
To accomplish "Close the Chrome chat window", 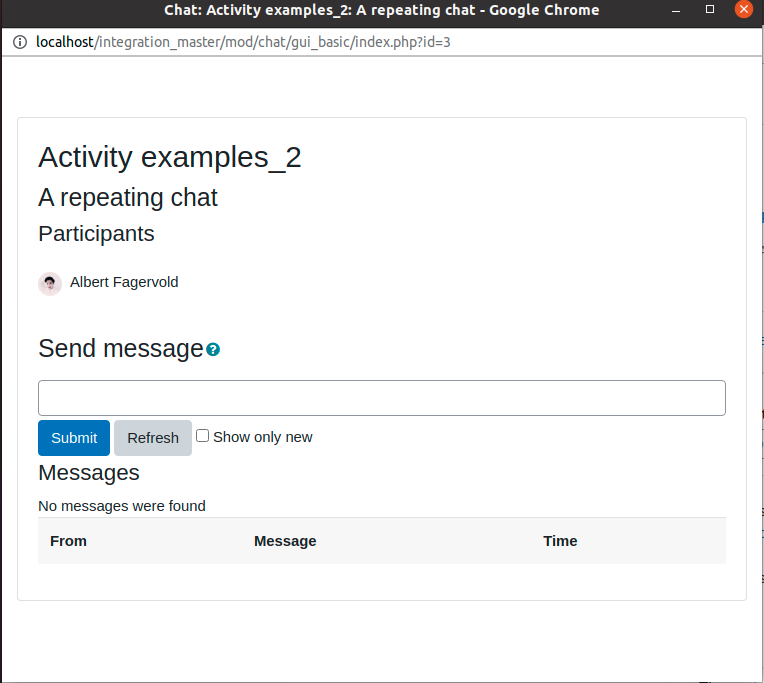I will pos(744,9).
